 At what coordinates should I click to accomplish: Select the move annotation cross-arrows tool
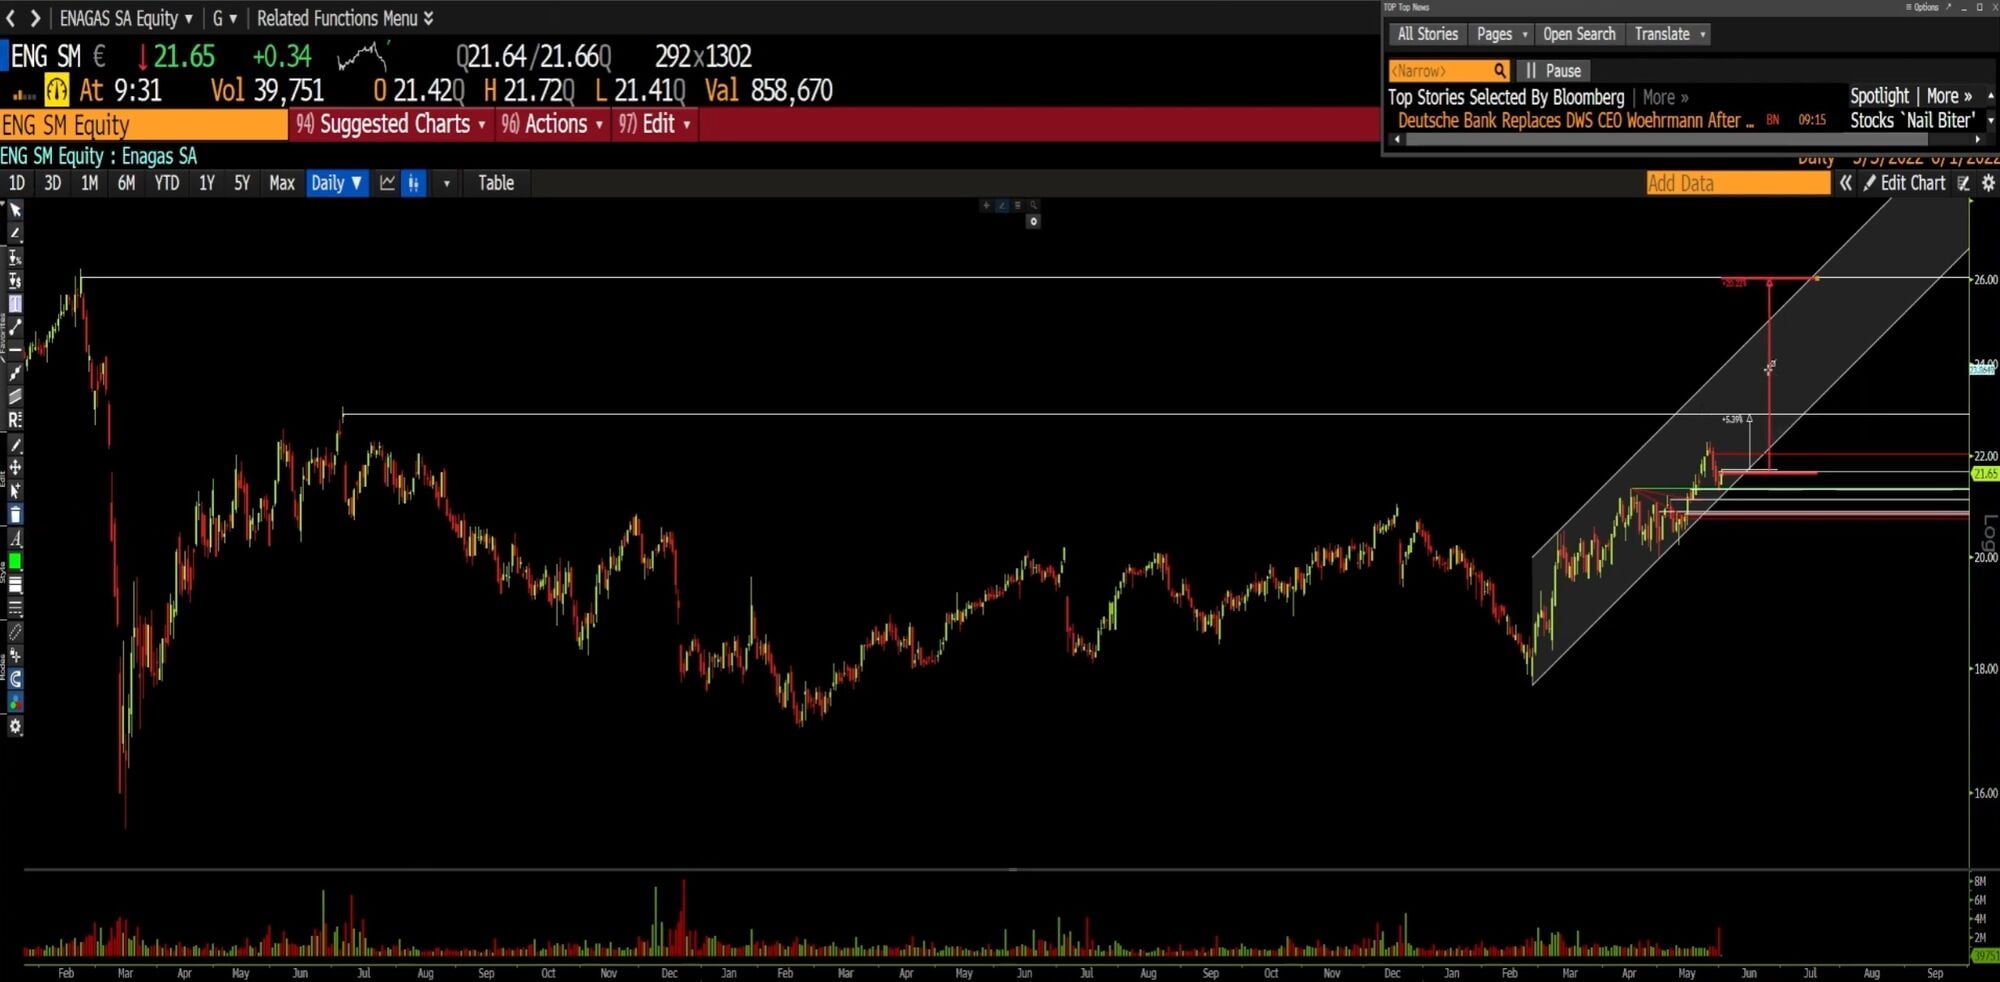(x=15, y=467)
